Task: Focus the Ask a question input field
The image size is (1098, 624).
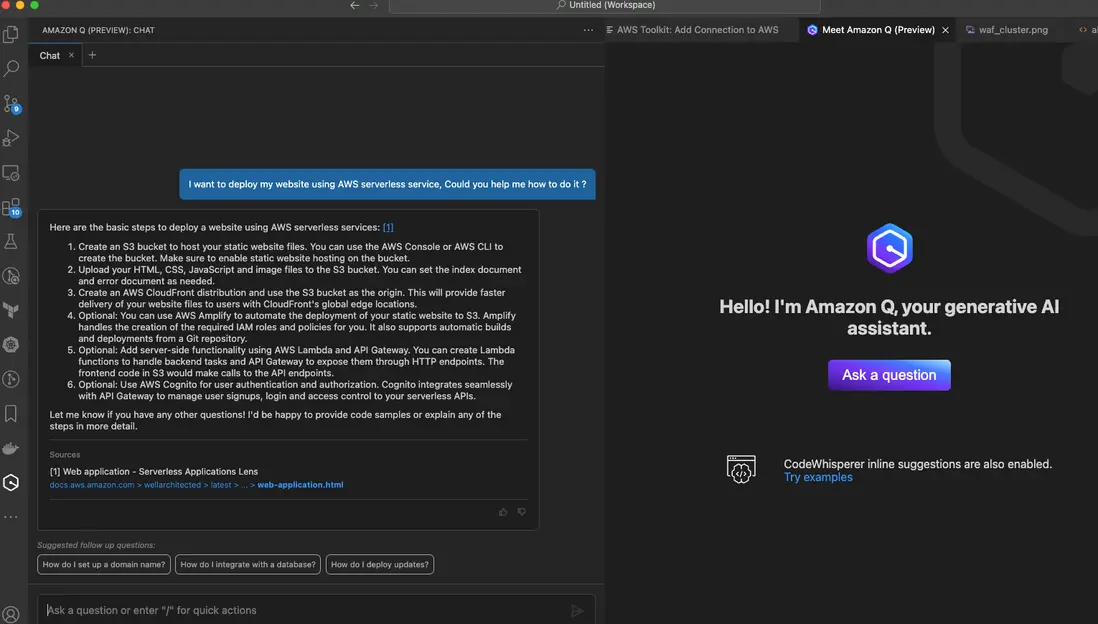Action: 316,610
